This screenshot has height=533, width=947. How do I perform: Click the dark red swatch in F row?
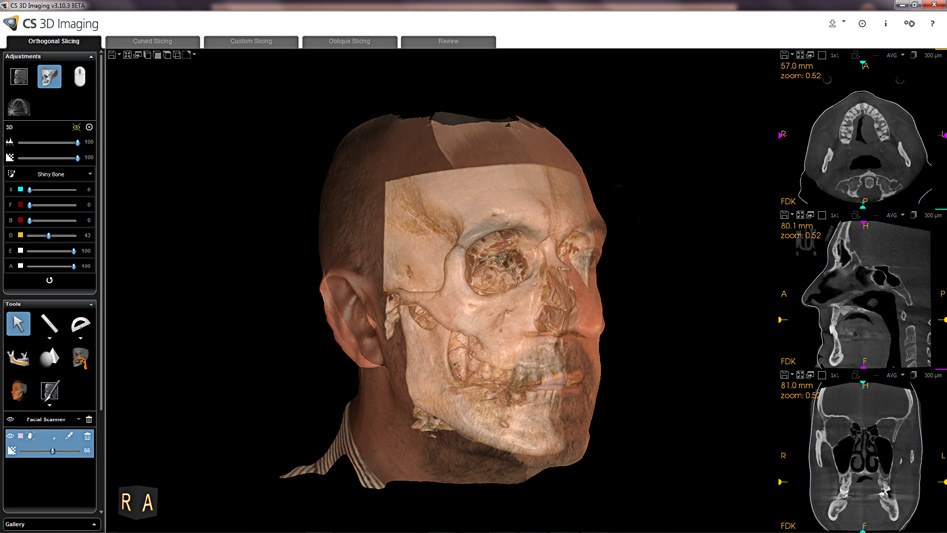[x=21, y=205]
